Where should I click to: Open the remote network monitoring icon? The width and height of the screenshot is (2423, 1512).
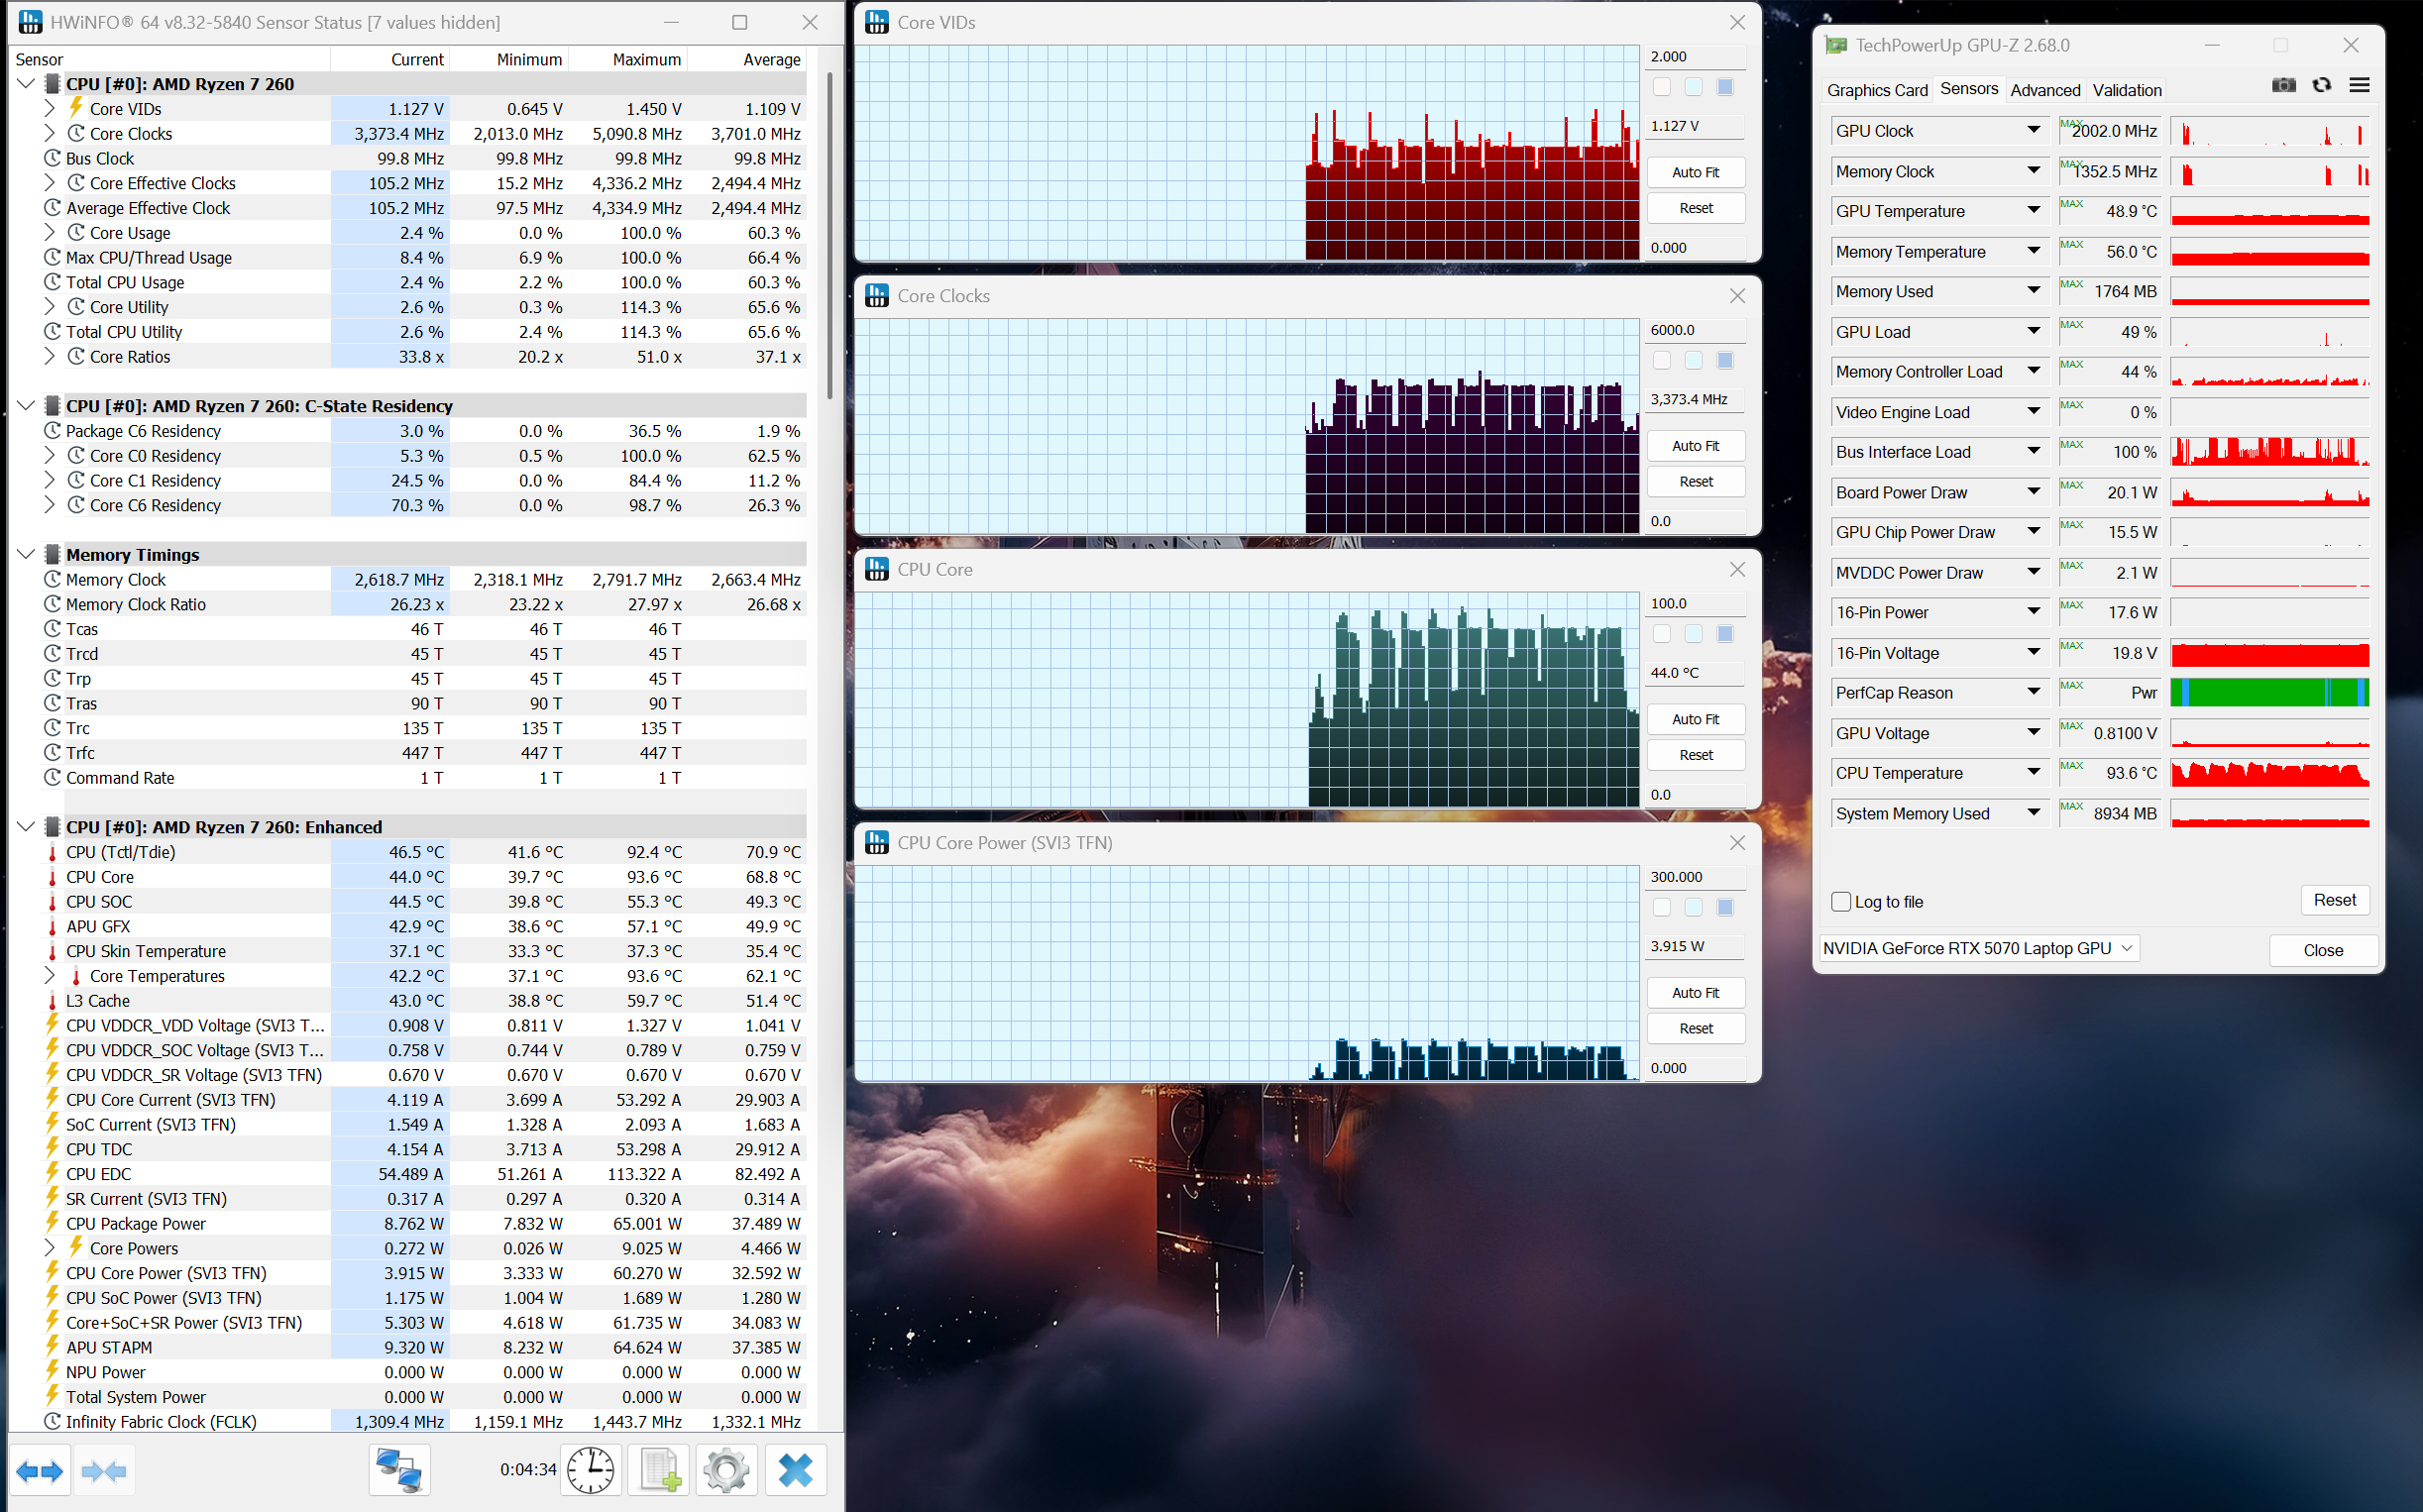coord(399,1470)
